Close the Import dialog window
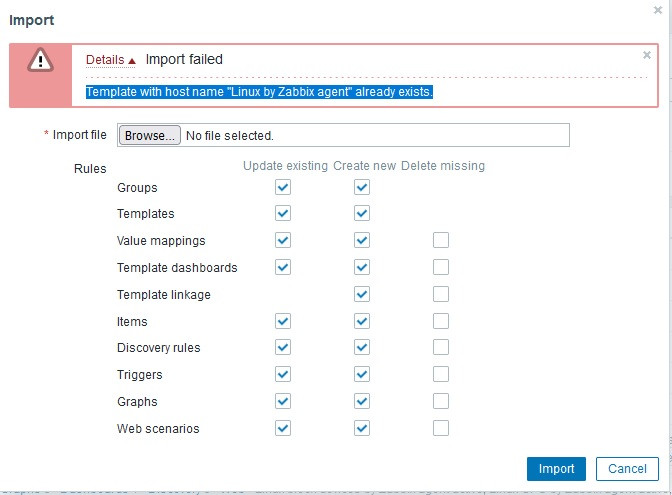672x495 pixels. pyautogui.click(x=657, y=9)
